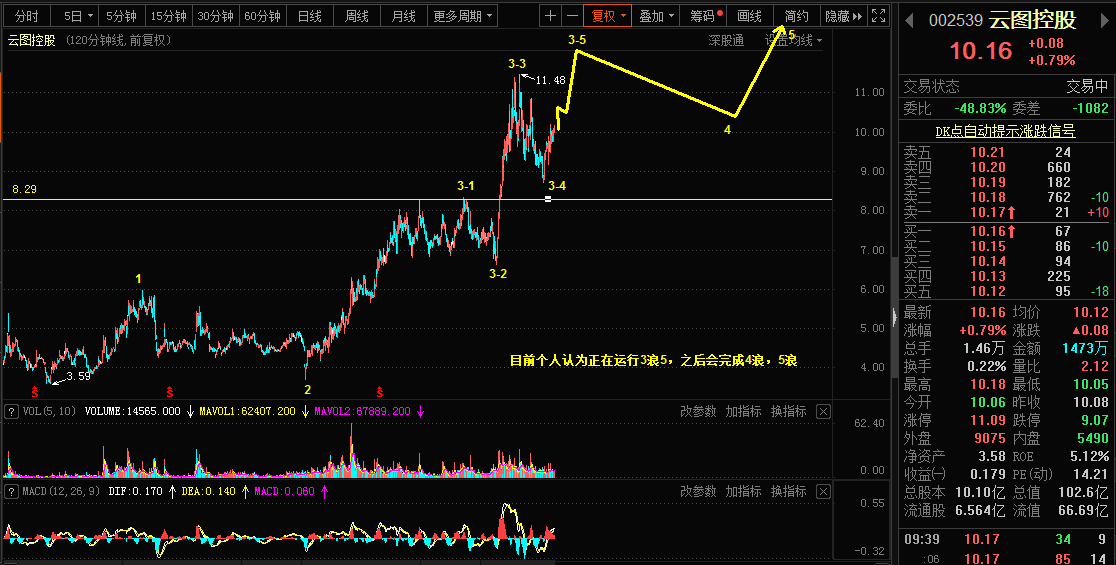Click stock code 002539 in header
Image resolution: width=1116 pixels, height=565 pixels.
956,21
